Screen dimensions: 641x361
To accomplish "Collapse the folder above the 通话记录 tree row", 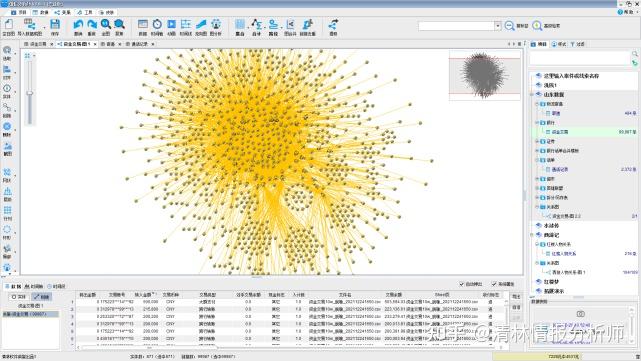I will pyautogui.click(x=537, y=160).
